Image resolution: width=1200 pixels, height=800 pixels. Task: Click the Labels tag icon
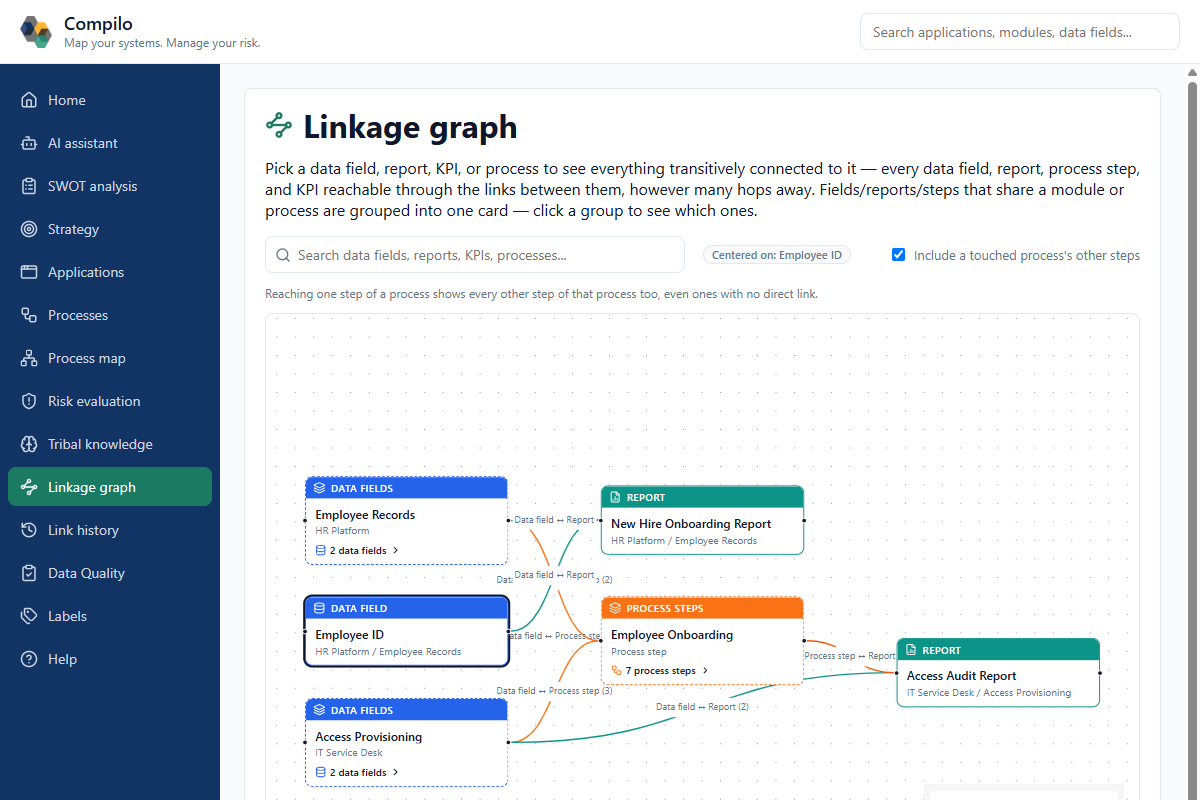(29, 616)
